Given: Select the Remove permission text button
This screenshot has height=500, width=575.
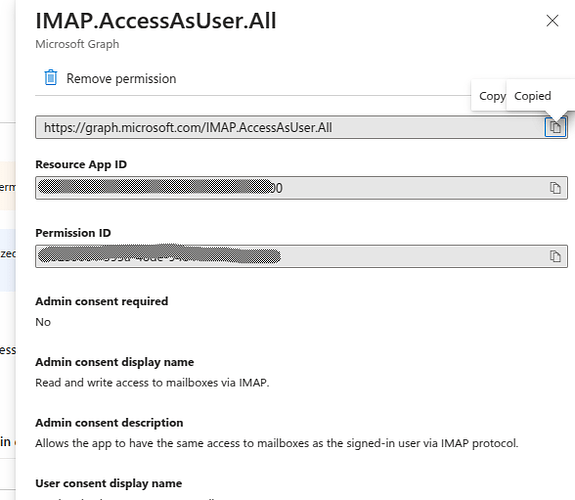Looking at the screenshot, I should [121, 79].
